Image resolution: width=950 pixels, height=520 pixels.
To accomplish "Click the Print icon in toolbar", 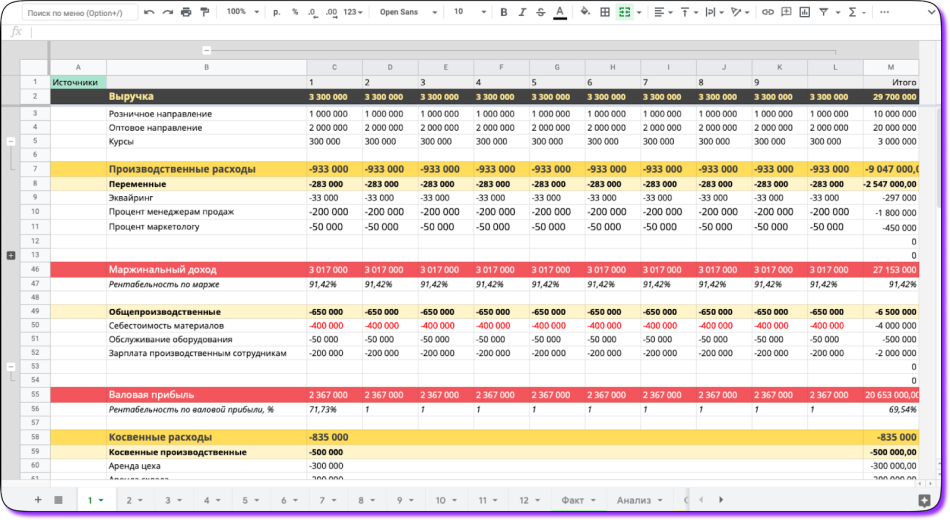I will coord(186,12).
